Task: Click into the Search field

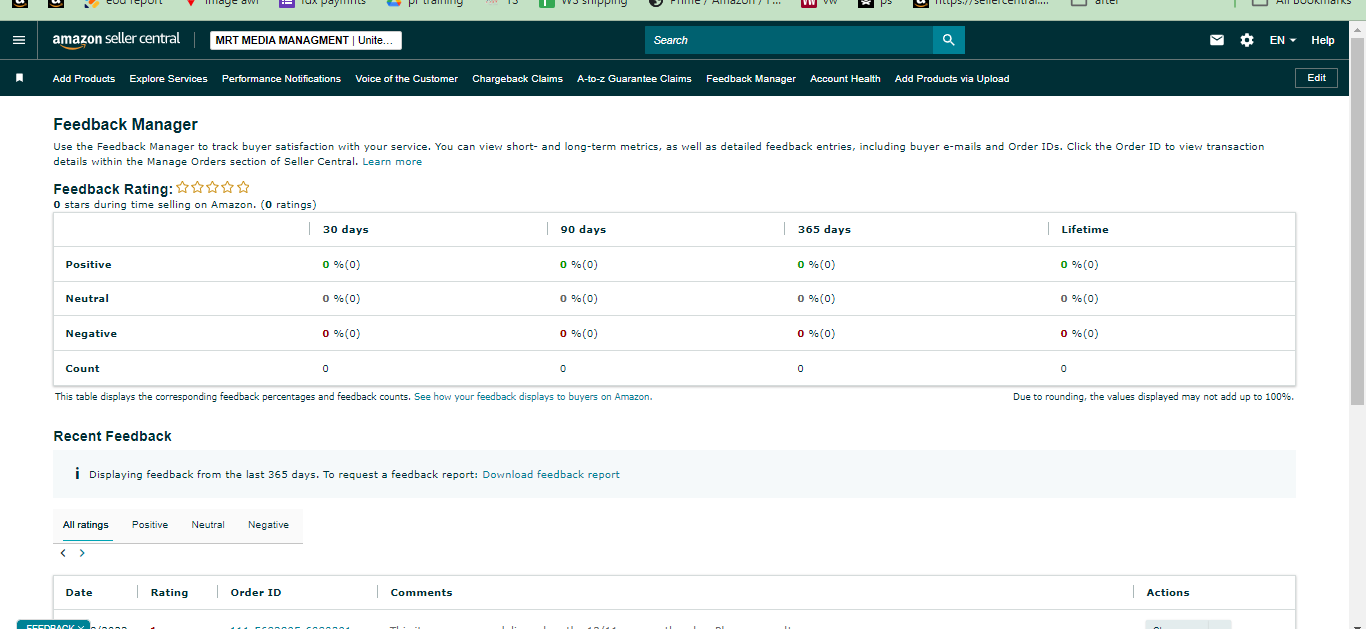Action: [x=789, y=40]
